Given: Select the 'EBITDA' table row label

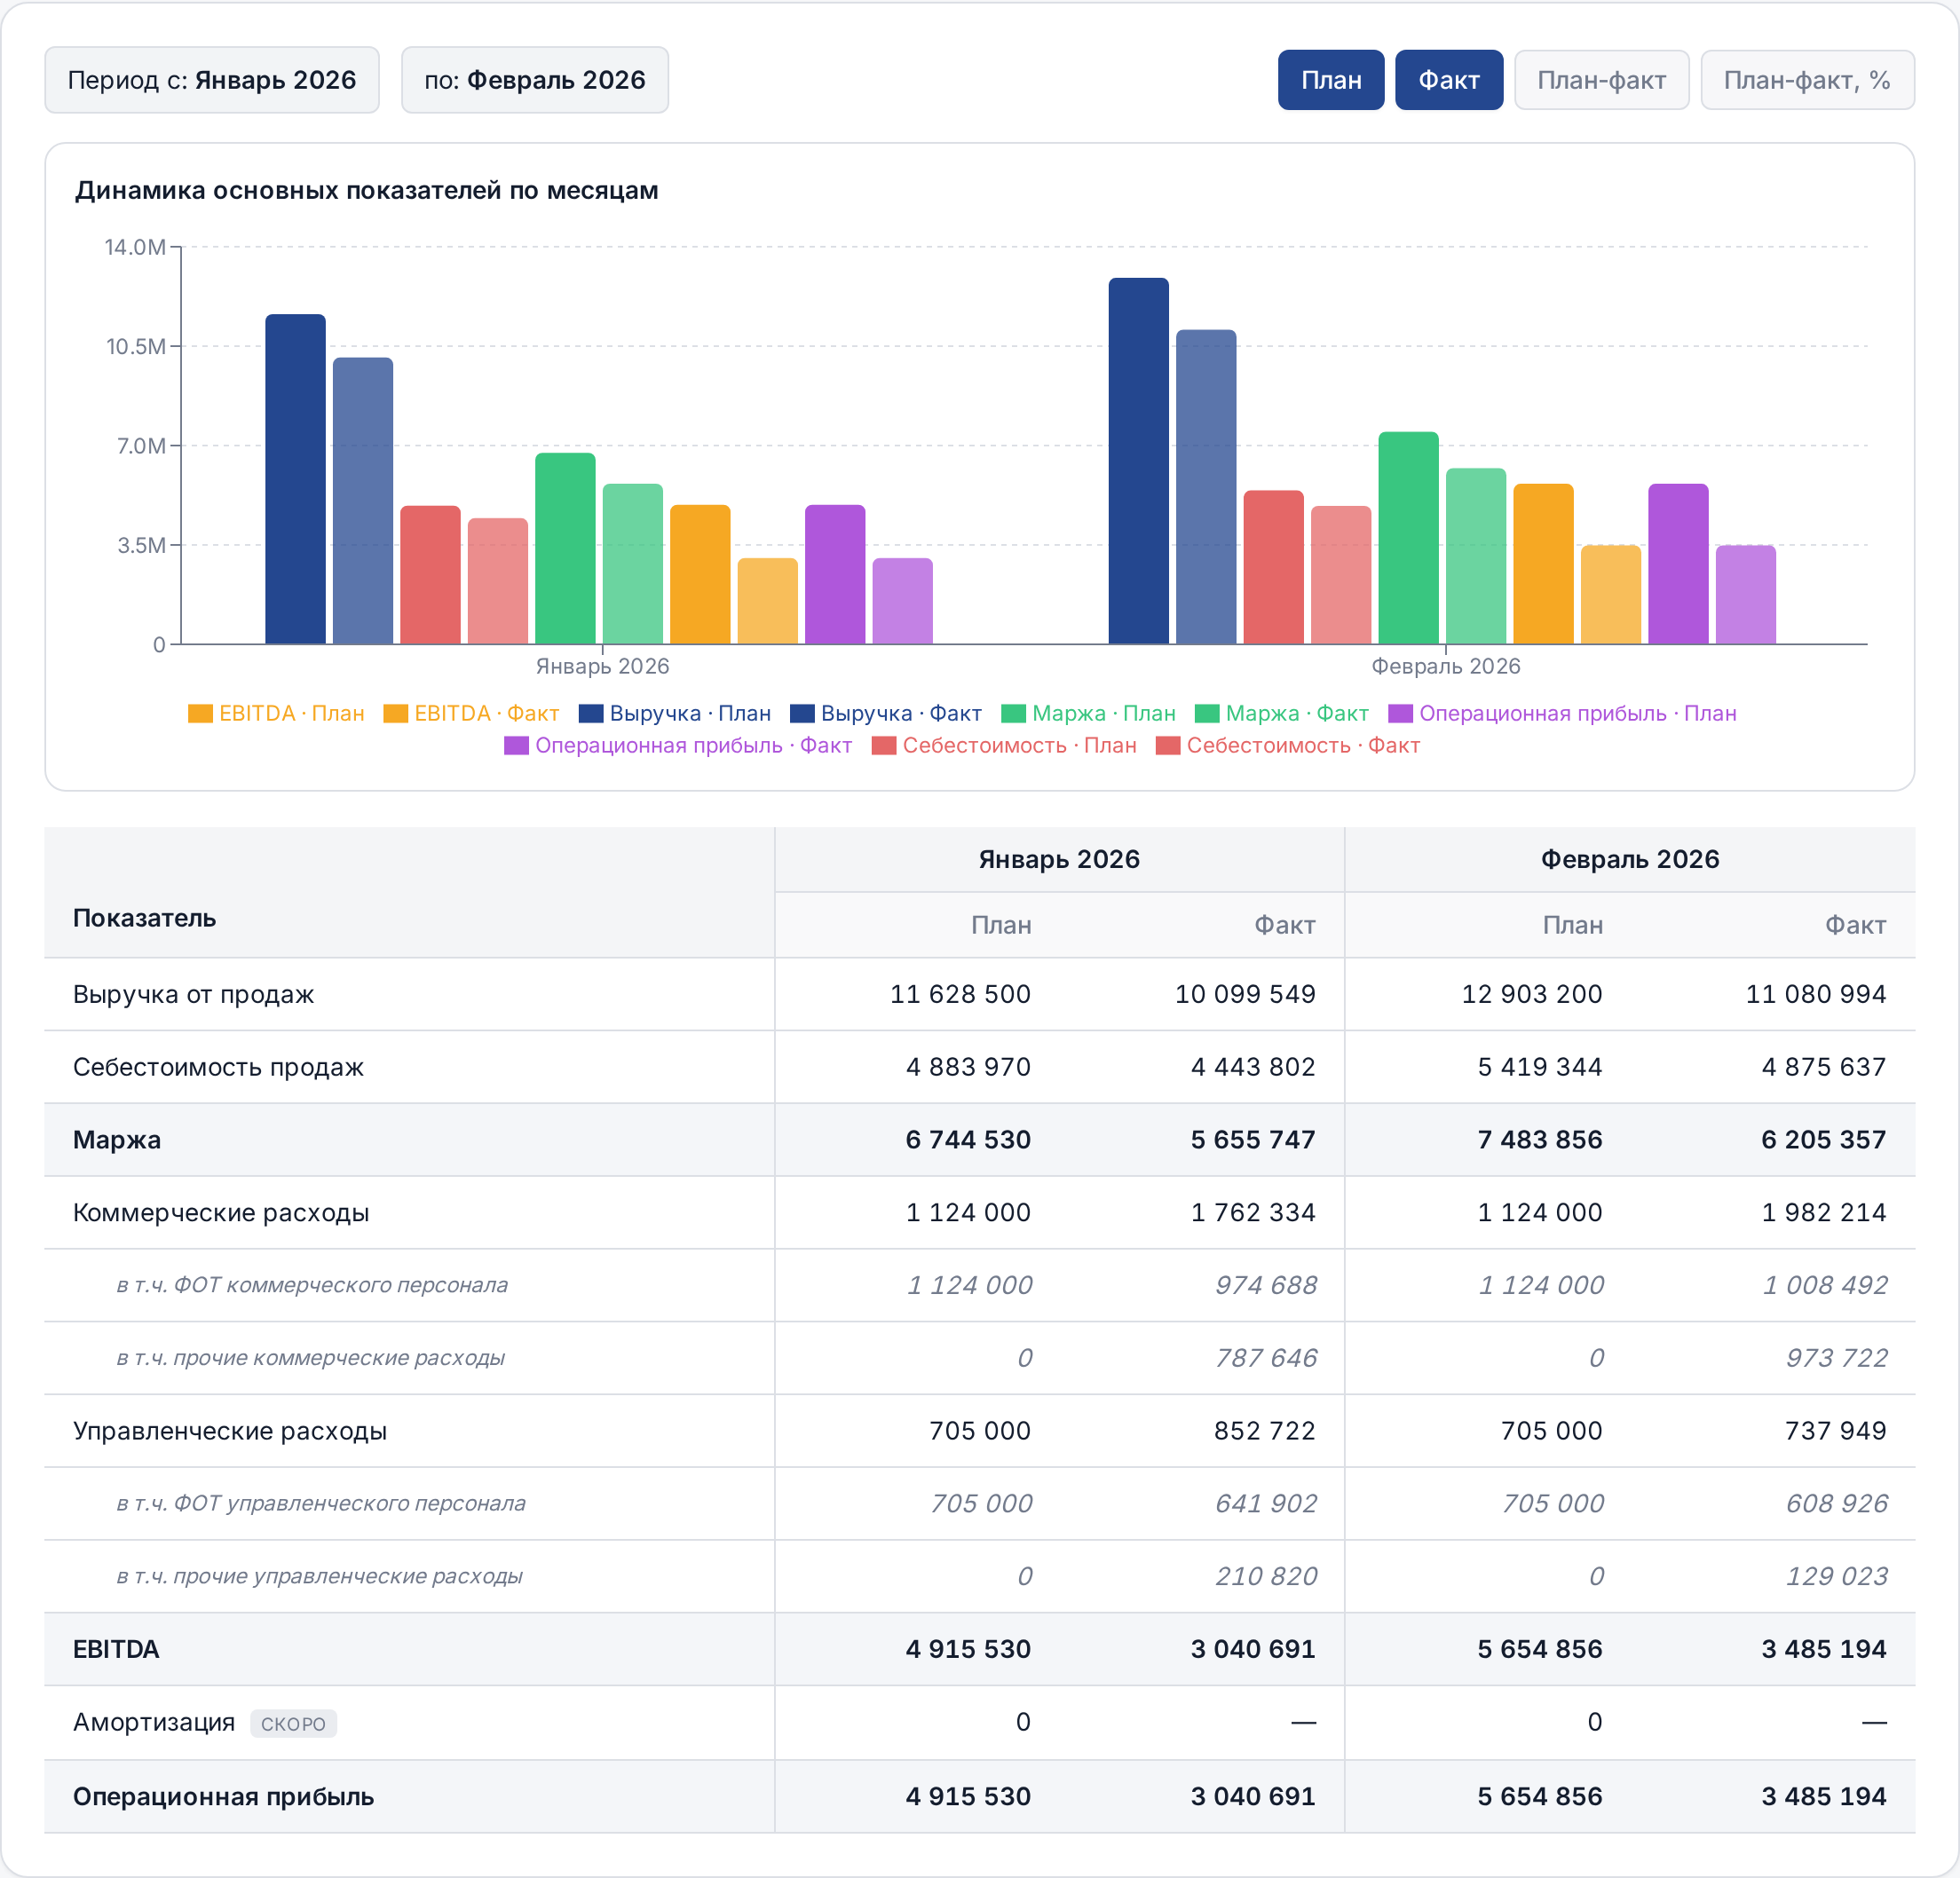Looking at the screenshot, I should [116, 1649].
